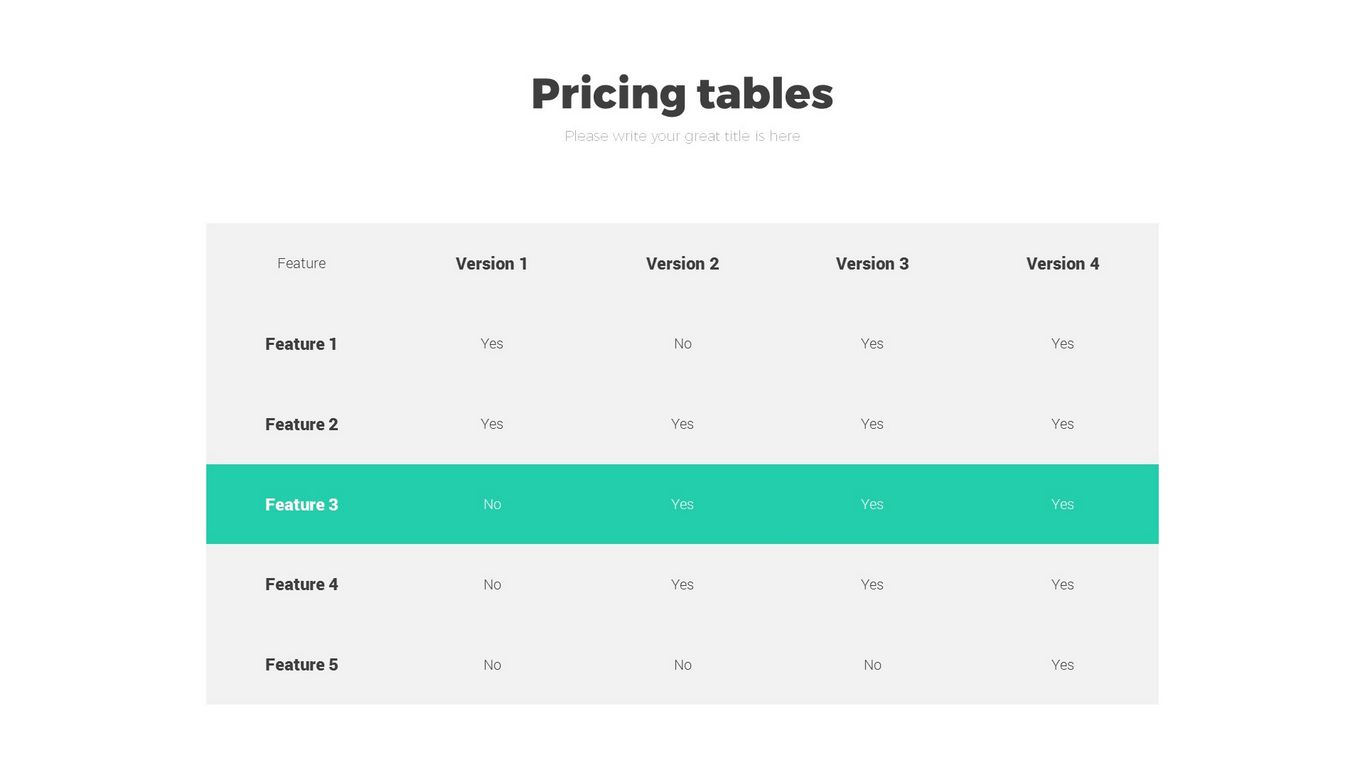This screenshot has height=768, width=1365.
Task: Select the "Version 3" column header
Action: 872,264
